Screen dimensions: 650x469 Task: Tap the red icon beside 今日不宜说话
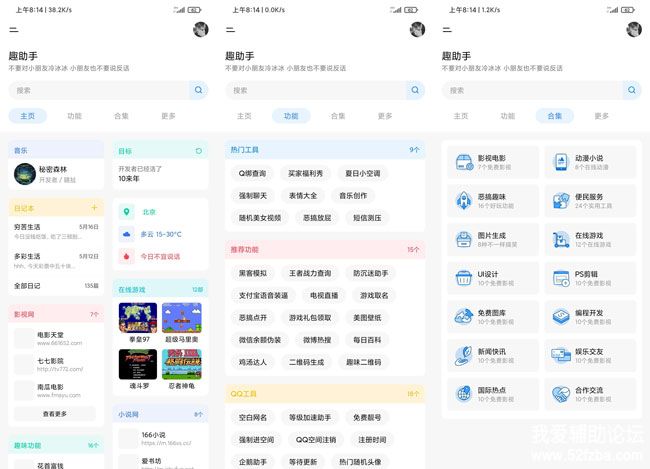pyautogui.click(x=126, y=256)
